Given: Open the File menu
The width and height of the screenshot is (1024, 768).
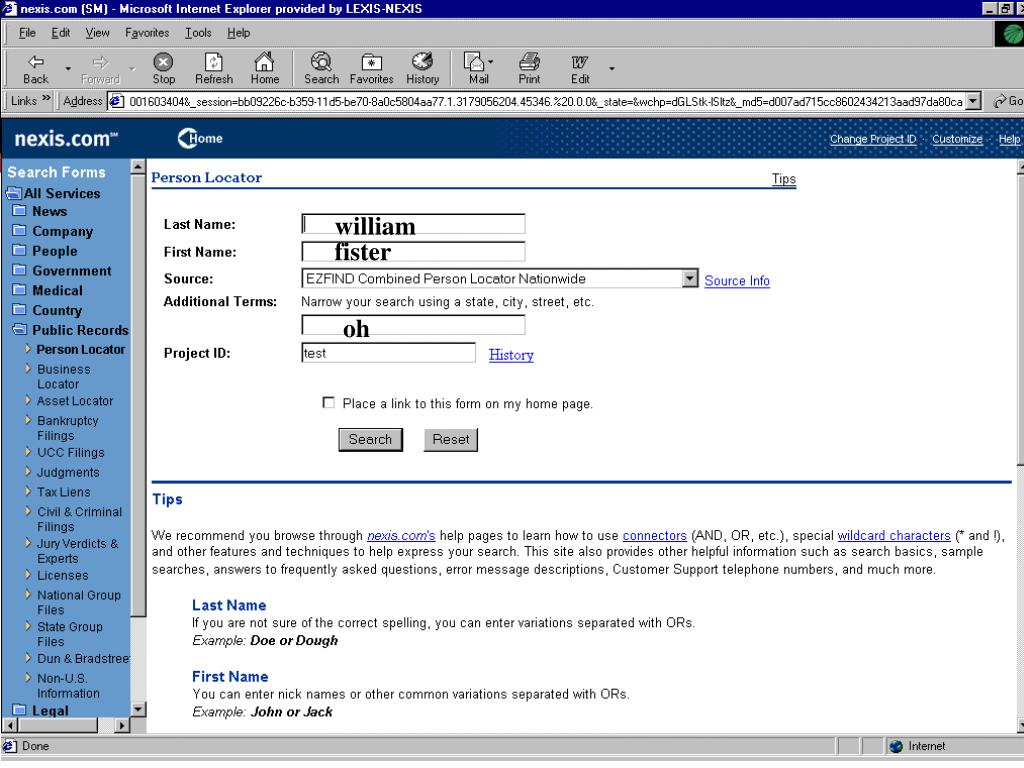Looking at the screenshot, I should click(x=27, y=33).
